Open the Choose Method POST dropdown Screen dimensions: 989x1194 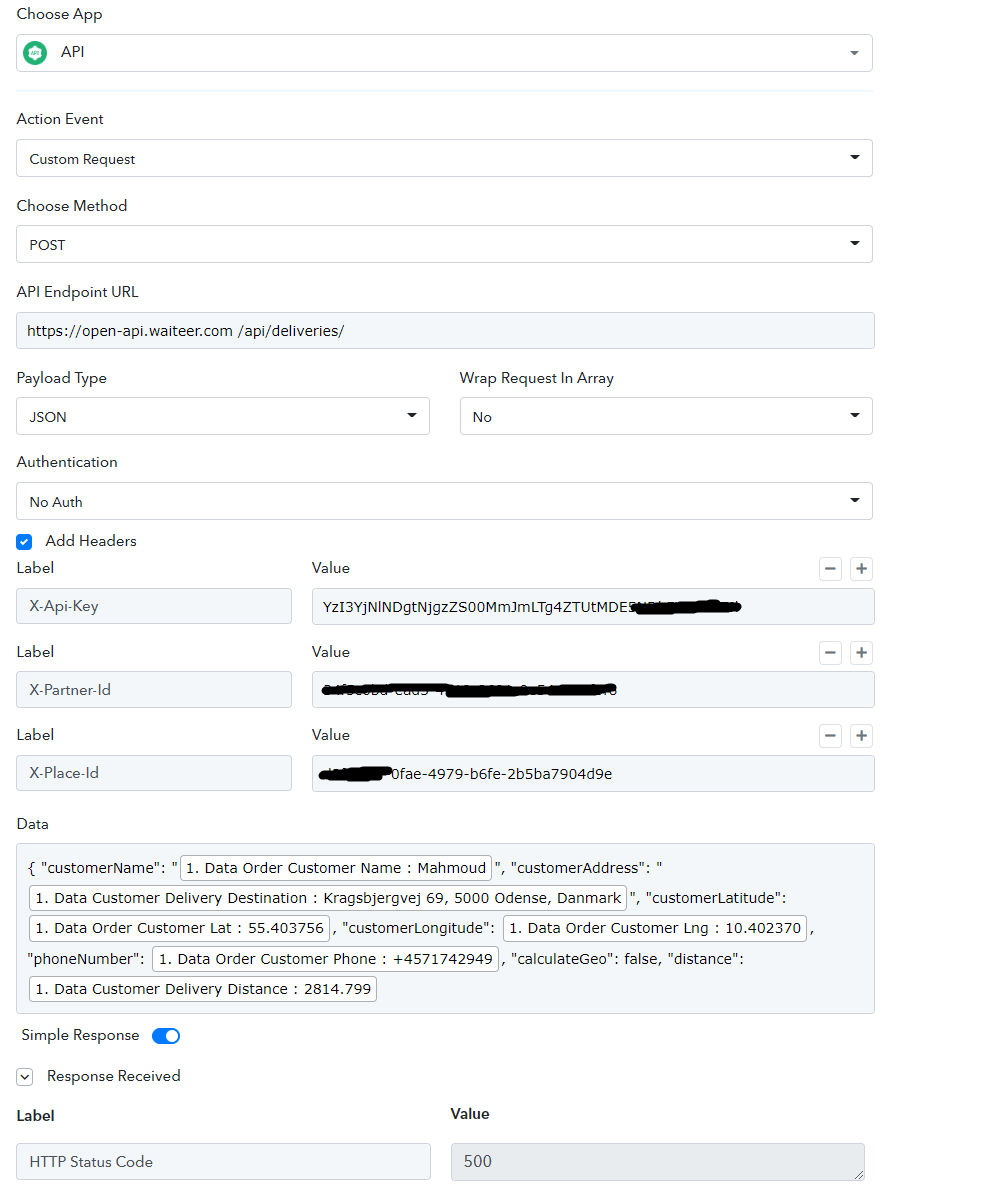(x=445, y=244)
